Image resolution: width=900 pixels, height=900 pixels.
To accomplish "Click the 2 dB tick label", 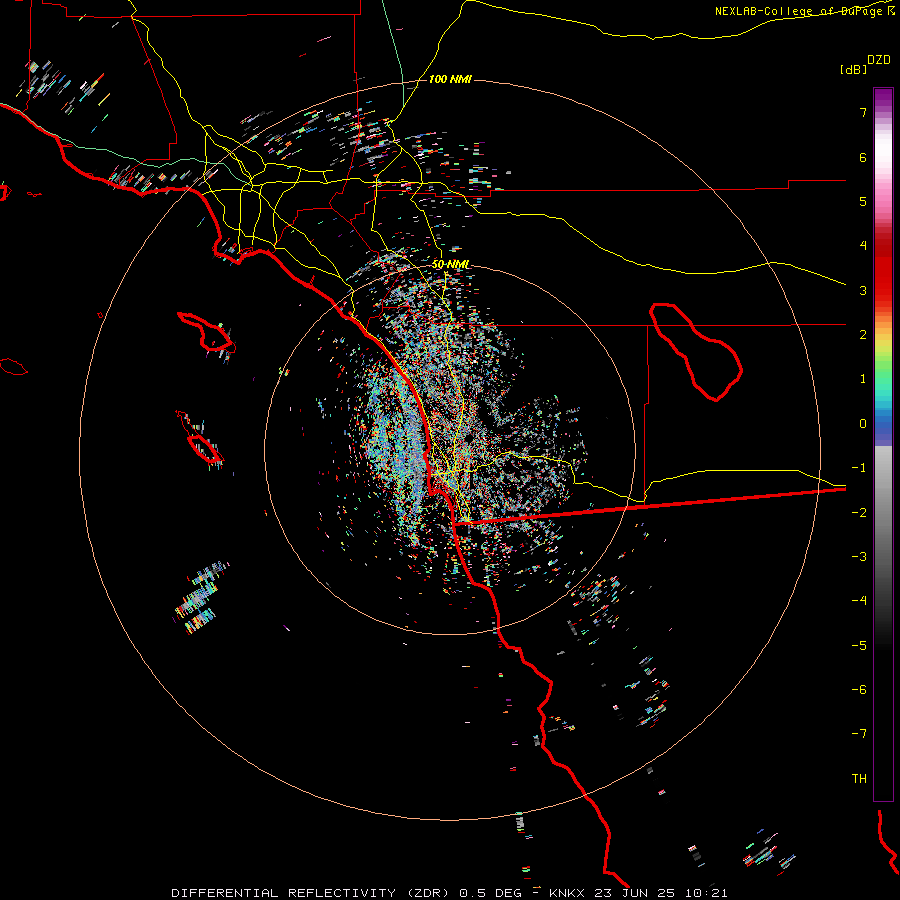I will tap(863, 335).
